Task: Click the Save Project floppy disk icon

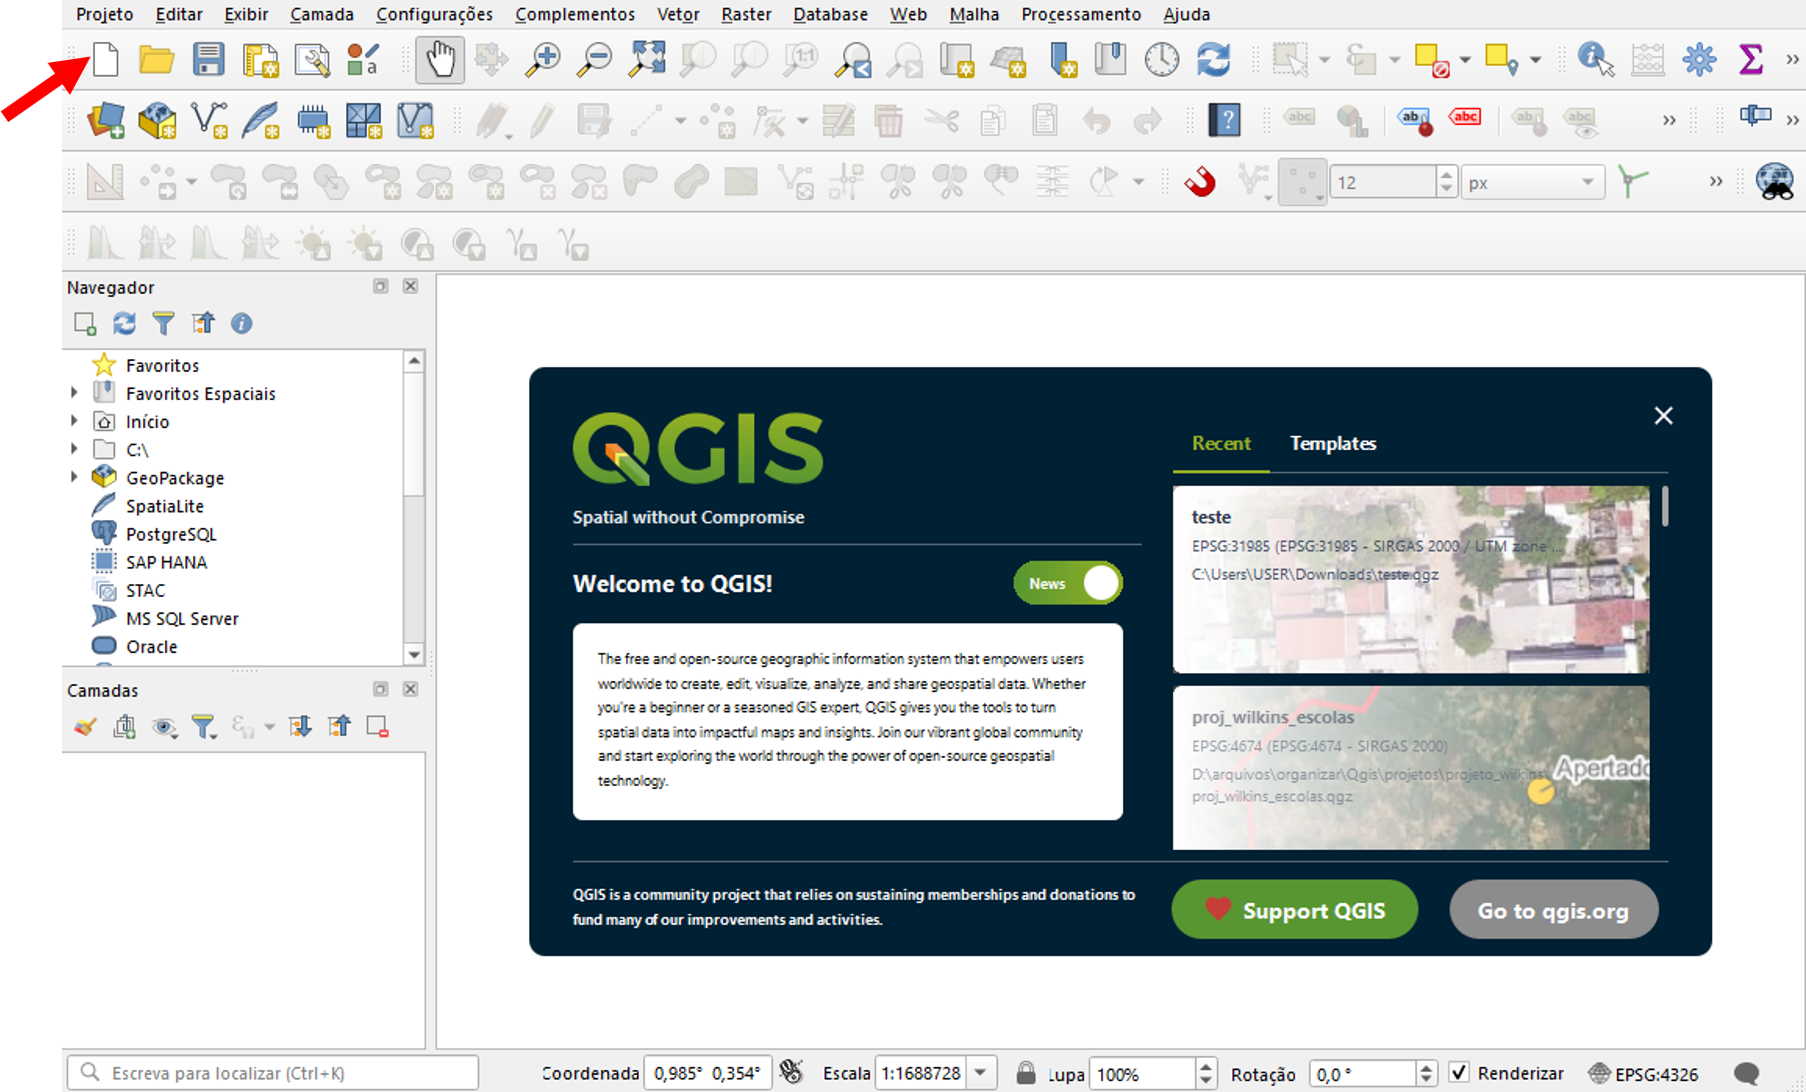Action: [208, 60]
